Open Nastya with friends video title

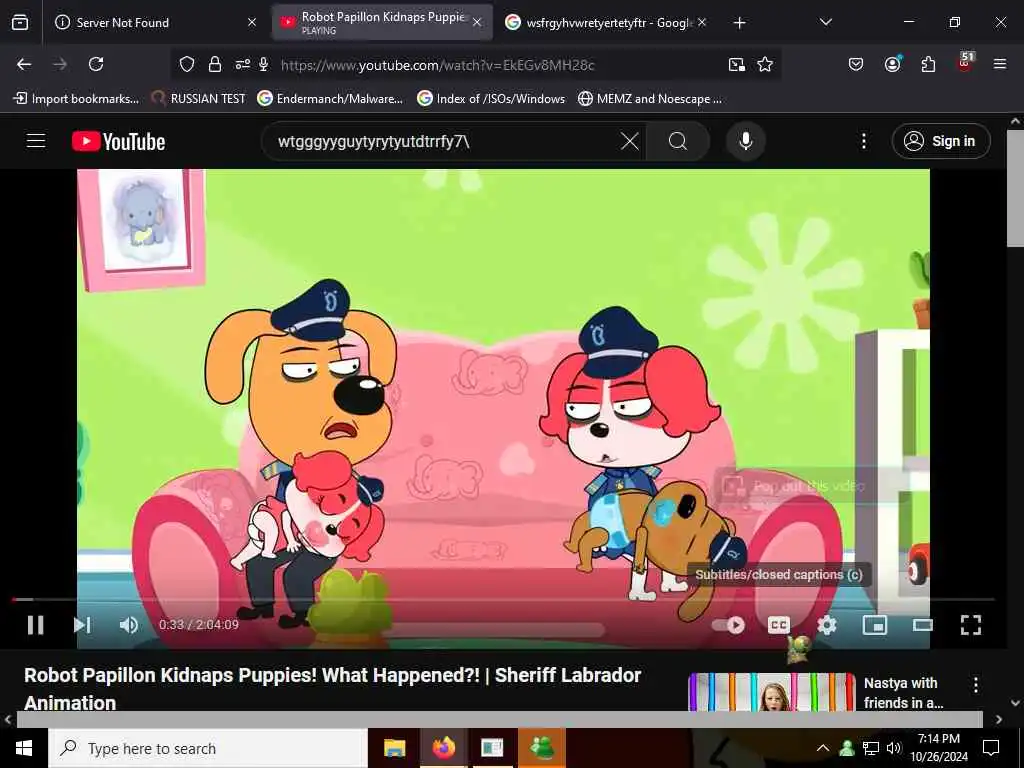(903, 693)
